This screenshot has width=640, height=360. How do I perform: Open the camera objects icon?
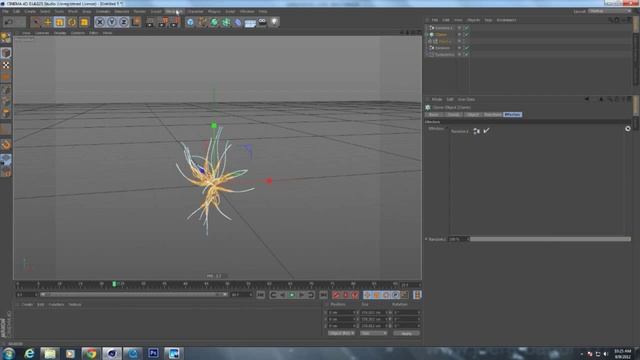point(262,22)
